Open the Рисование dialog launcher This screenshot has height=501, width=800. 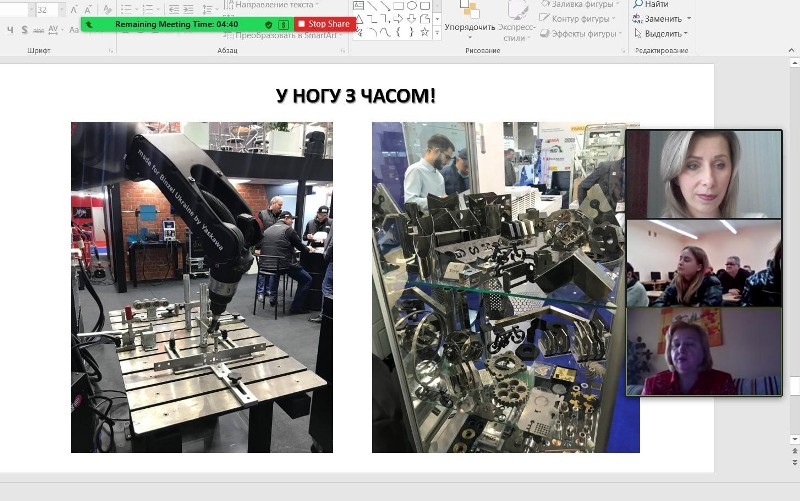click(623, 51)
